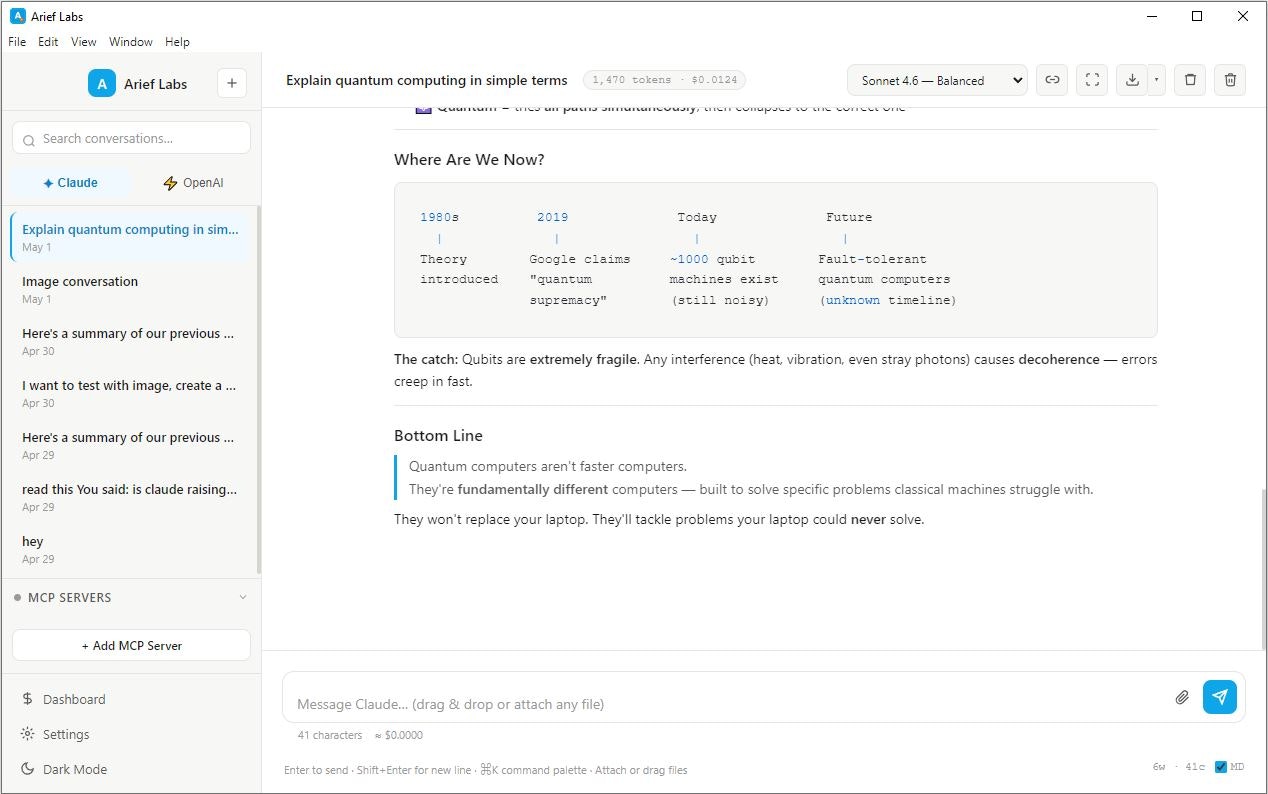Click the + Add MCP Server button
Image resolution: width=1268 pixels, height=794 pixels.
[131, 645]
